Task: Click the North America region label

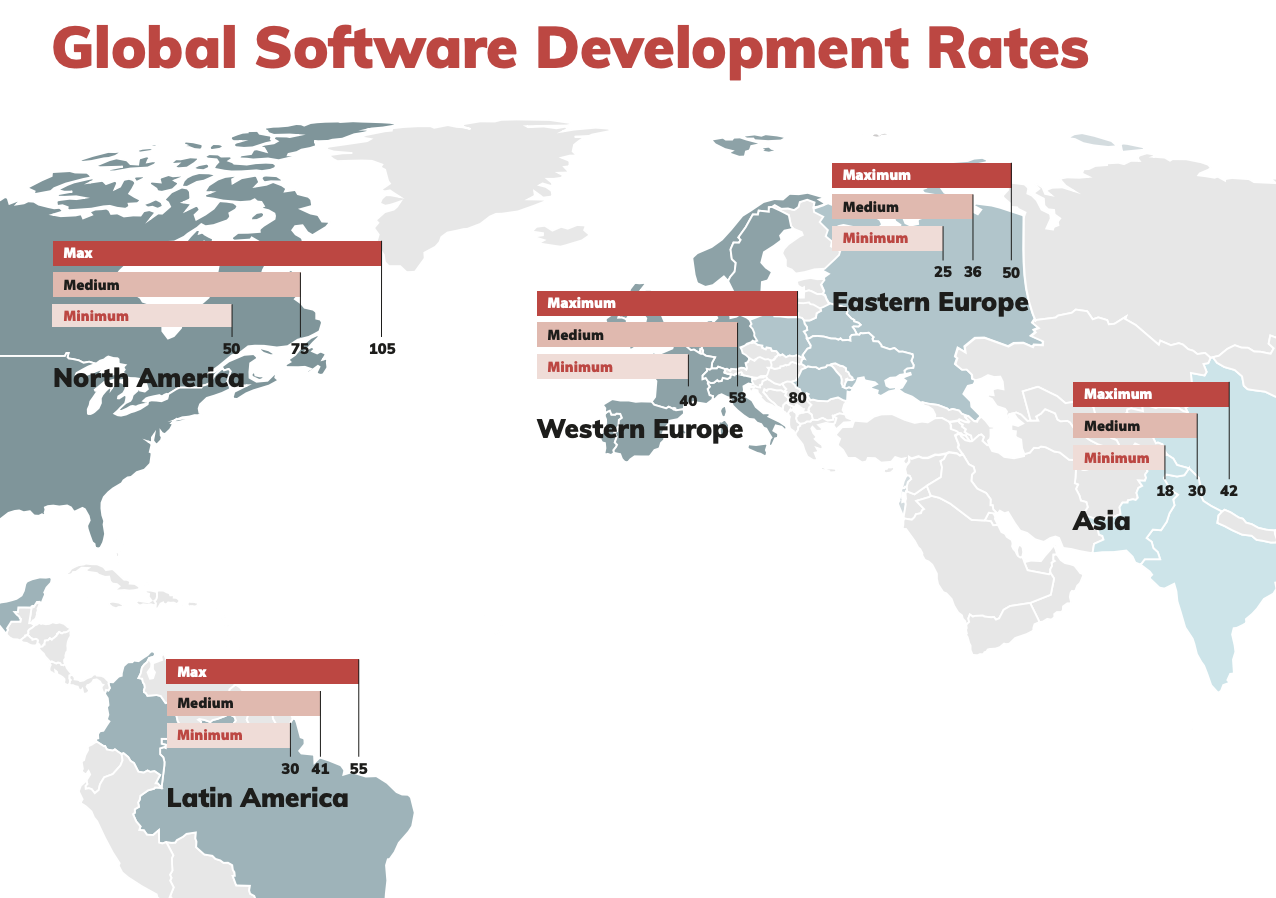Action: tap(147, 379)
